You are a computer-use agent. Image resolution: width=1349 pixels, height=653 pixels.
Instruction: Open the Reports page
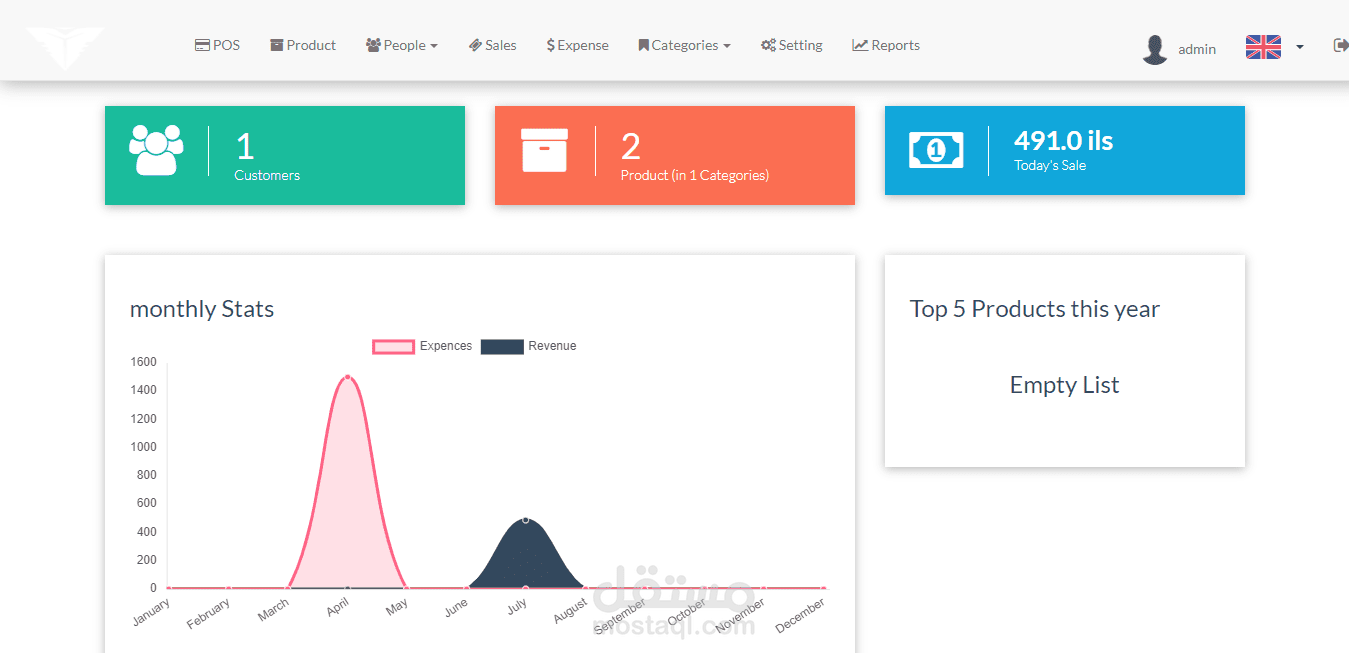[886, 45]
